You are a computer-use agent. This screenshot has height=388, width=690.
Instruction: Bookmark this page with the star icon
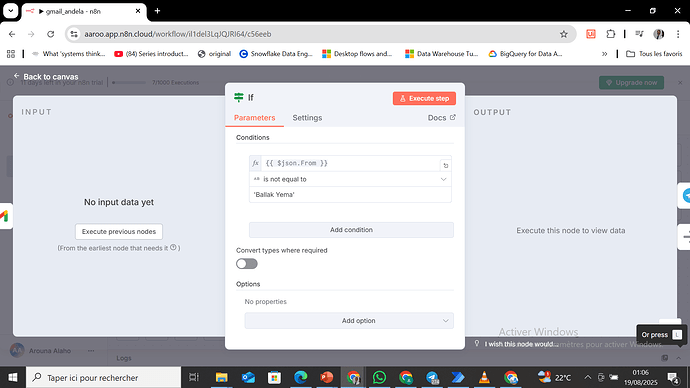click(x=564, y=34)
